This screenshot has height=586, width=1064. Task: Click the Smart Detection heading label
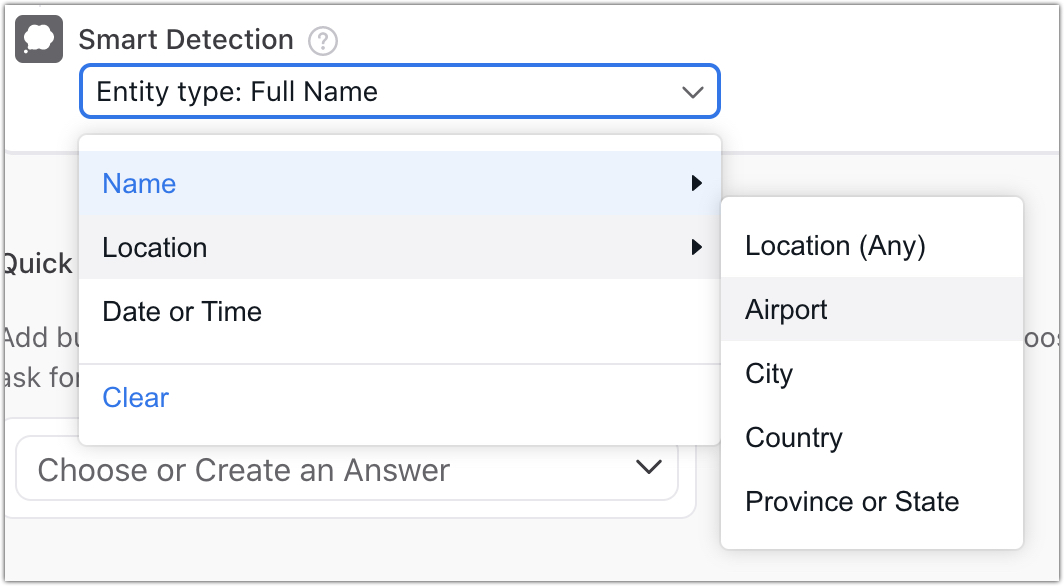click(x=186, y=40)
